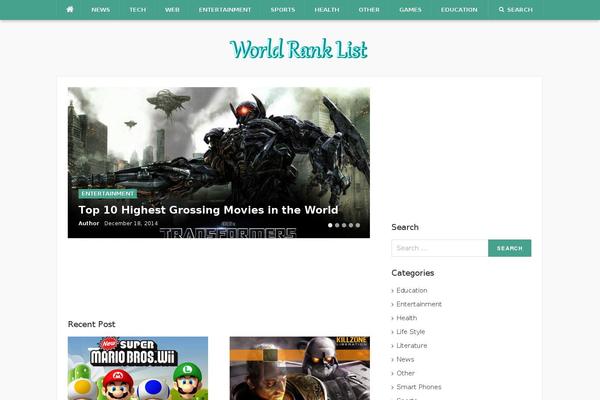This screenshot has width=600, height=400.
Task: Open the Super Mario Bros Wii post thumbnail
Action: 138,368
